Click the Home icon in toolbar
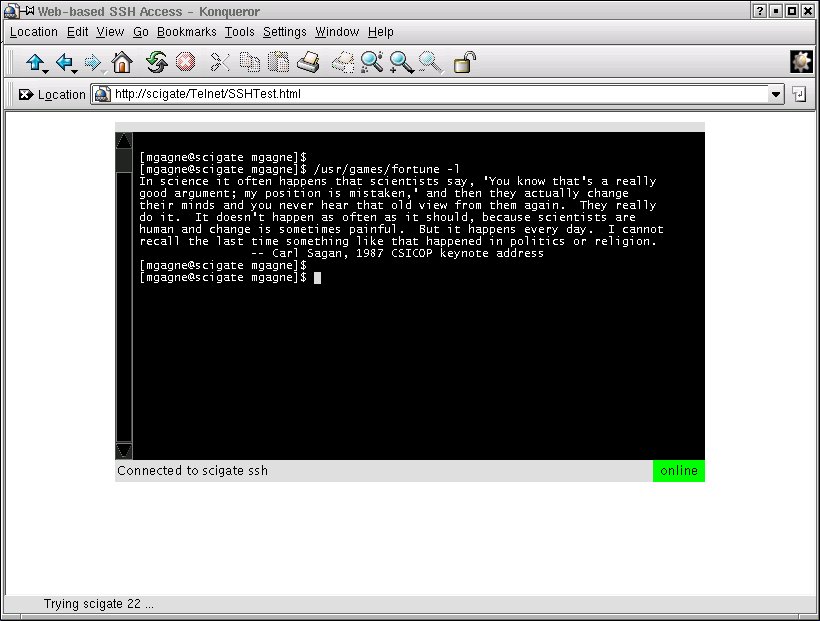 [122, 63]
